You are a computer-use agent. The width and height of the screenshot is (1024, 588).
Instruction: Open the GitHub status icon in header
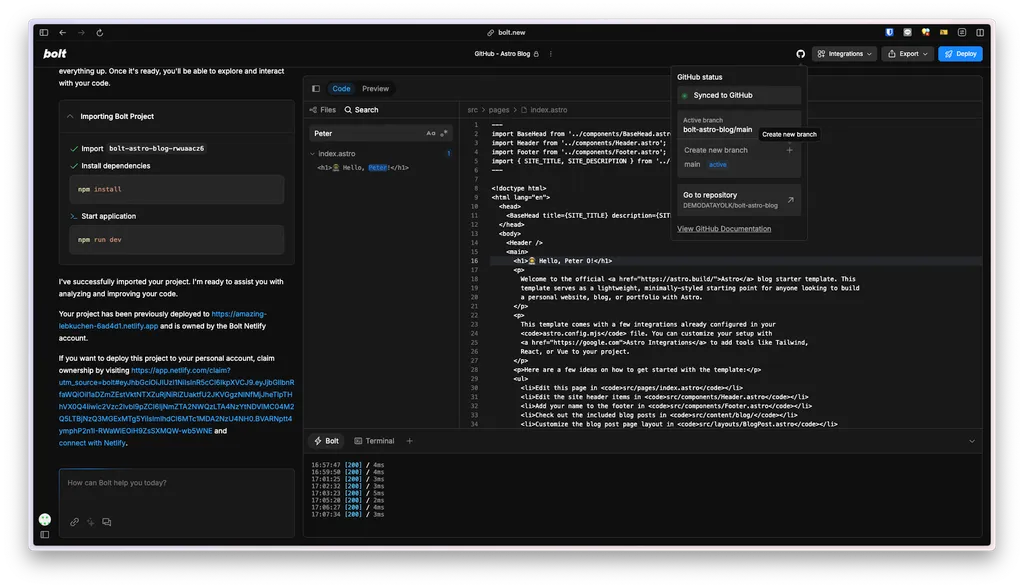click(800, 54)
